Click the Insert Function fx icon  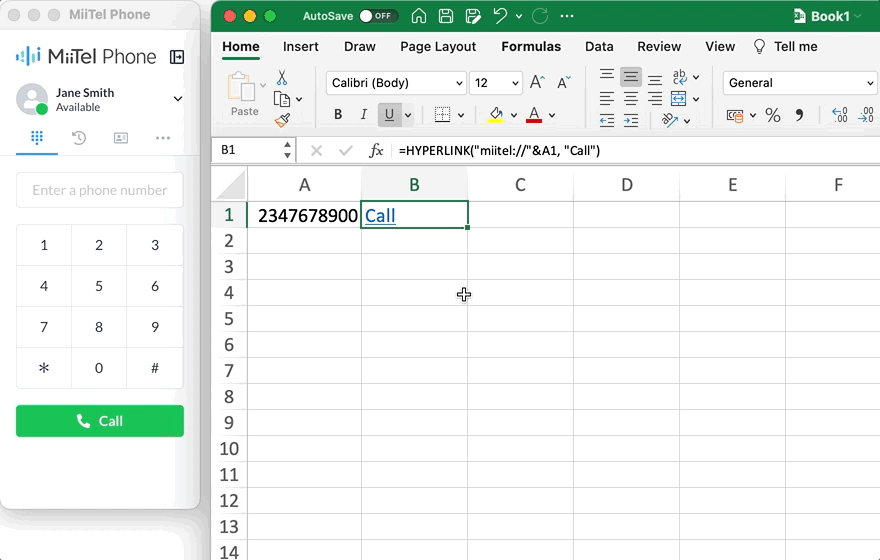pos(376,150)
